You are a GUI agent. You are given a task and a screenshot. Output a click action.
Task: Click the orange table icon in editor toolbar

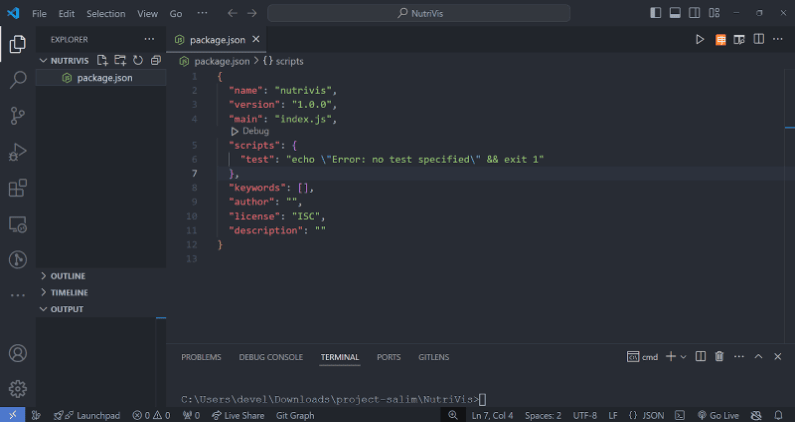point(720,40)
